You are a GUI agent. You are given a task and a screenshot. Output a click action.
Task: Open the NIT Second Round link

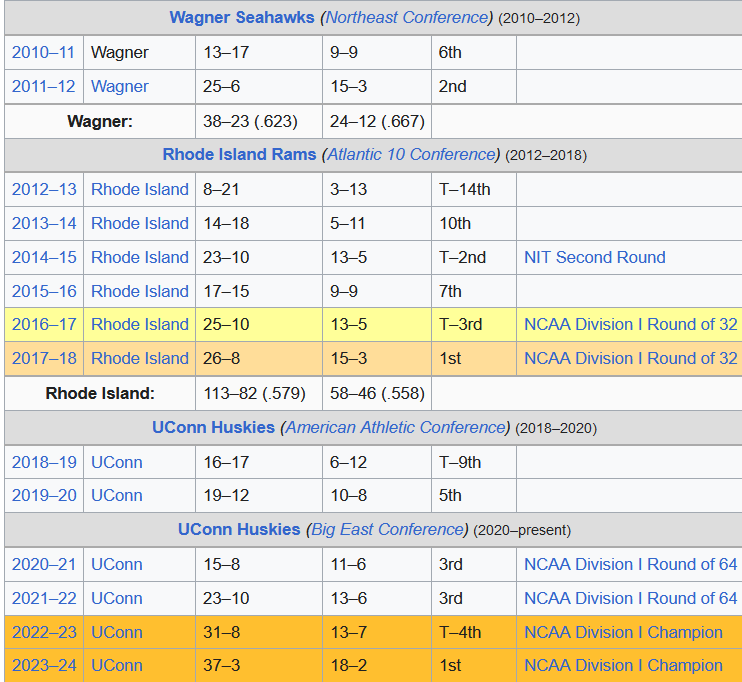tap(595, 257)
